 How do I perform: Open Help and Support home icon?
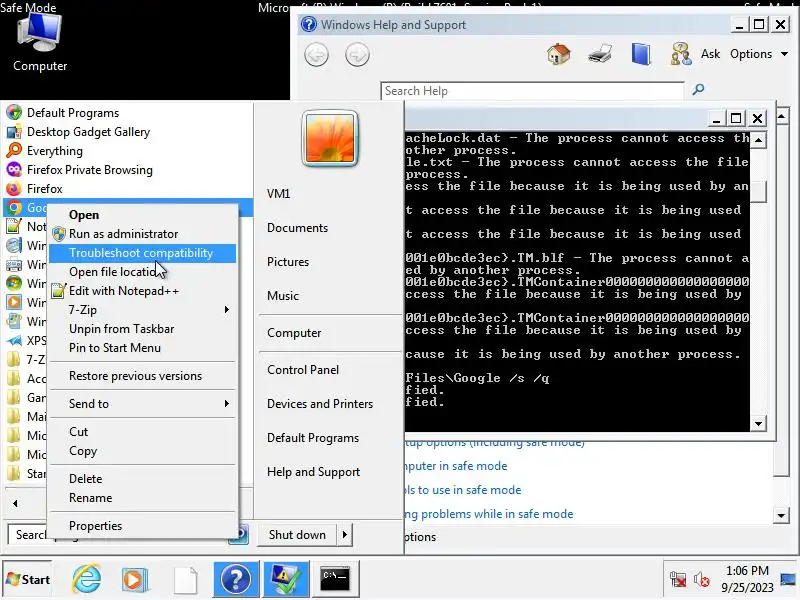point(559,54)
